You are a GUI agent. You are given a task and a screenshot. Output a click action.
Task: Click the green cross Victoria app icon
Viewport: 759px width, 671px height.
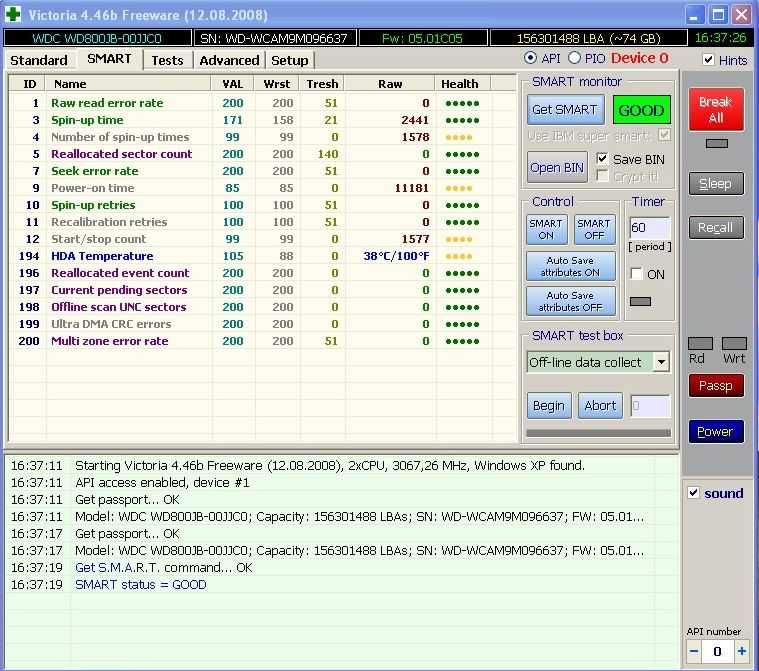pyautogui.click(x=13, y=14)
